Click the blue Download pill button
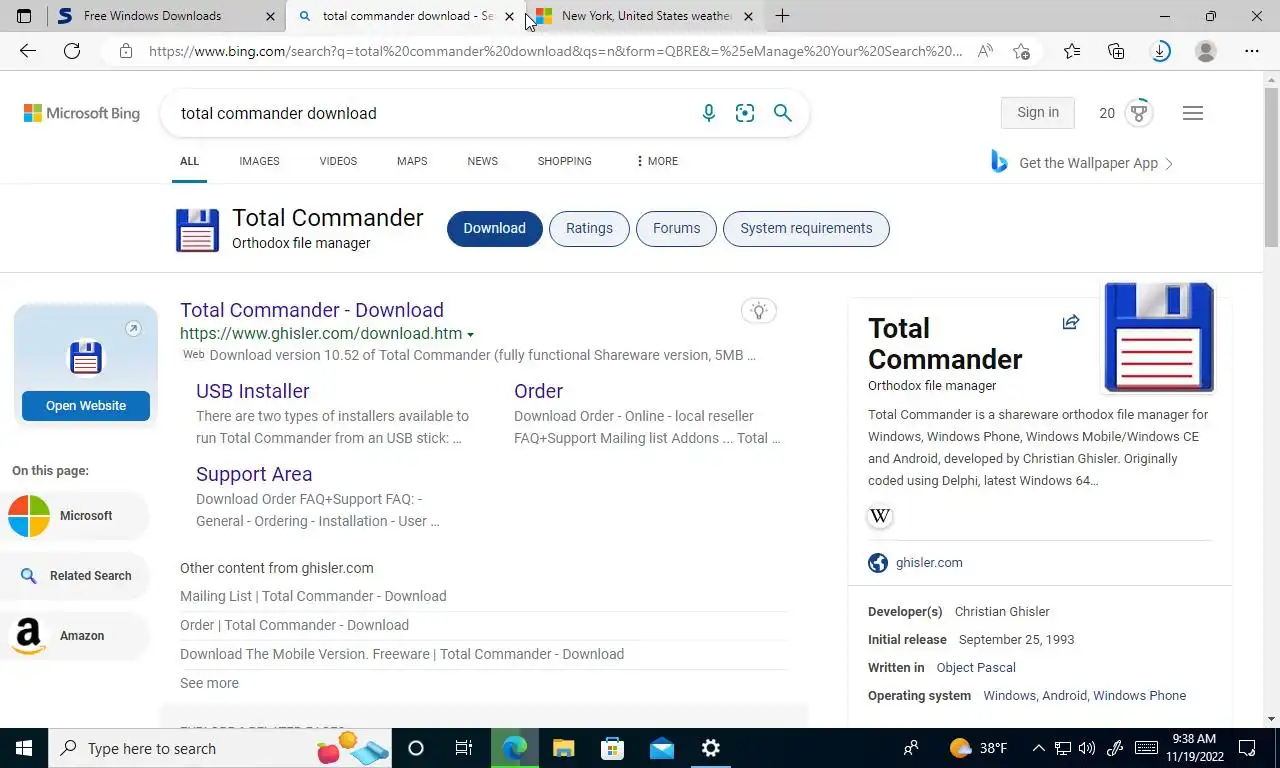Viewport: 1280px width, 768px height. (494, 228)
